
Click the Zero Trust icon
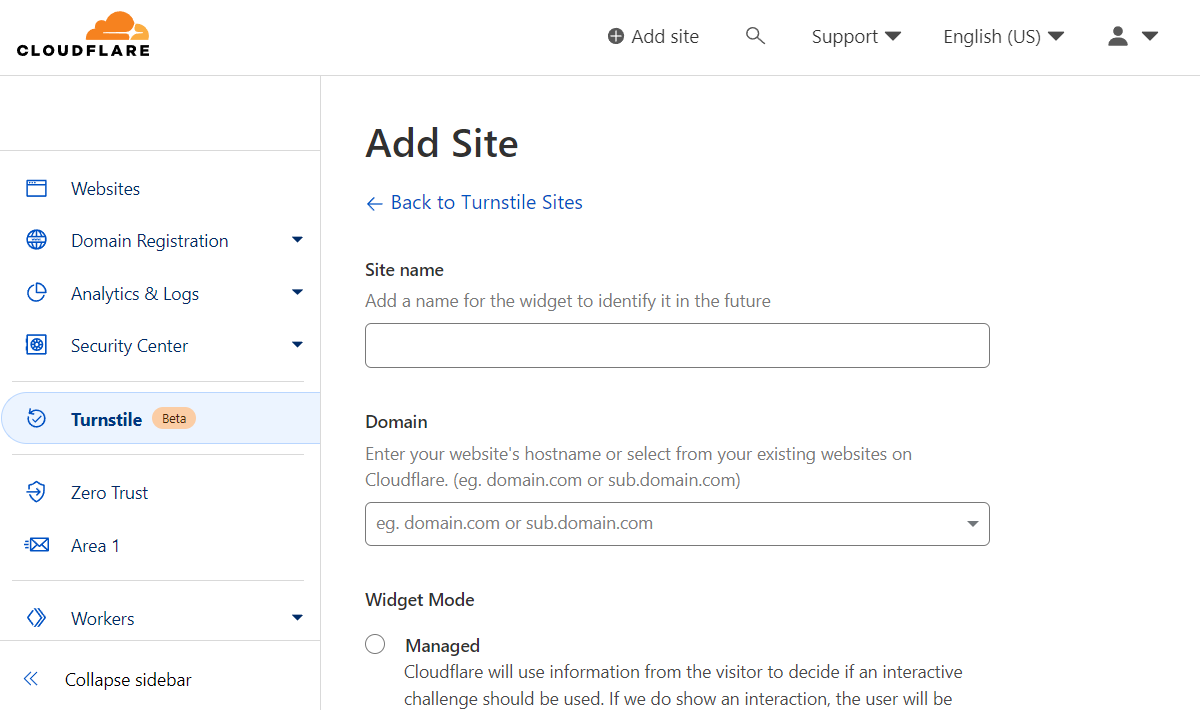coord(36,492)
